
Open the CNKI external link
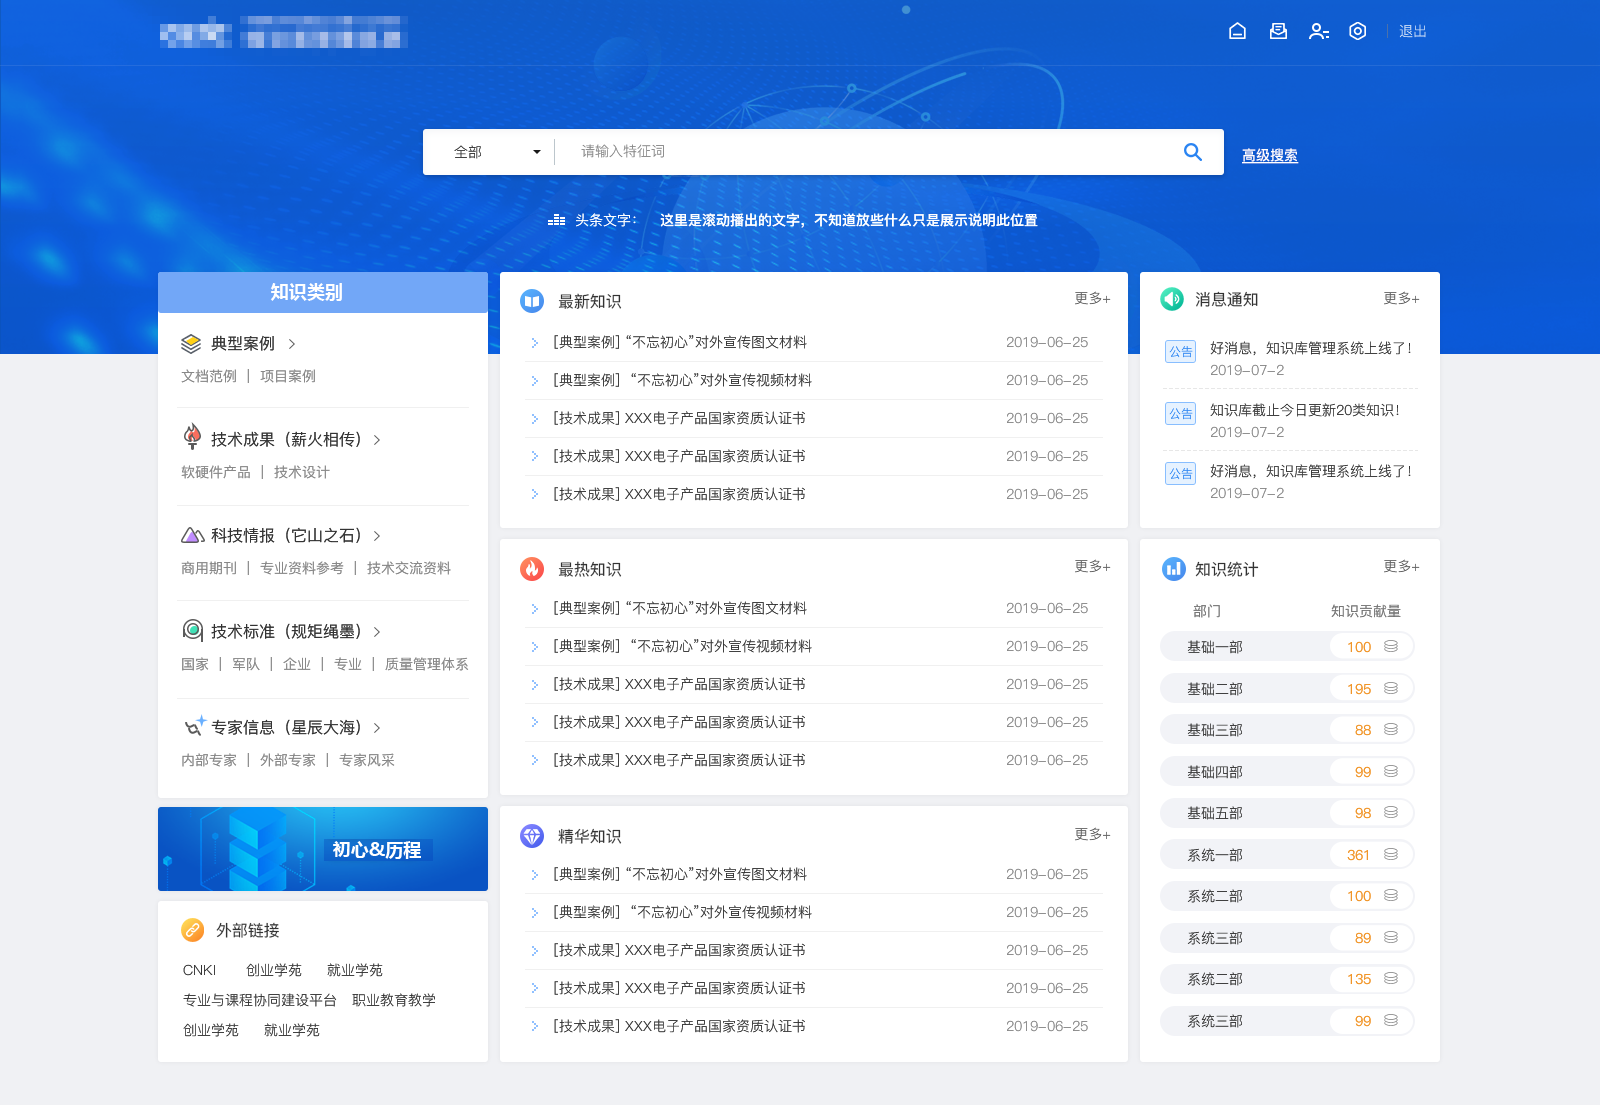coord(198,969)
